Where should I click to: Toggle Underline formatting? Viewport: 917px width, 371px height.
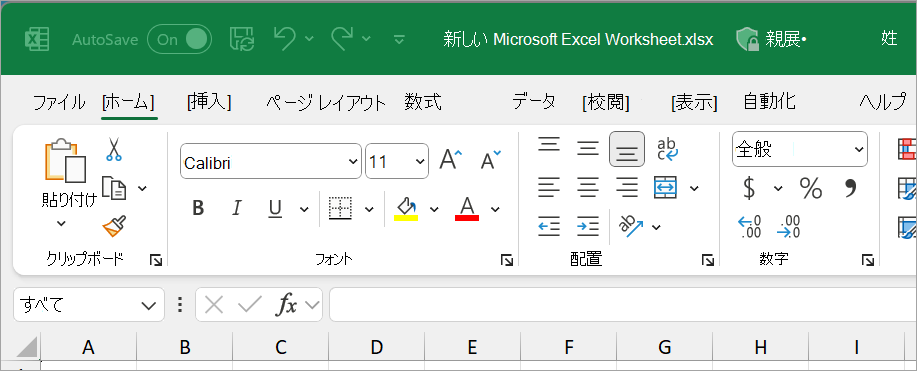click(275, 208)
